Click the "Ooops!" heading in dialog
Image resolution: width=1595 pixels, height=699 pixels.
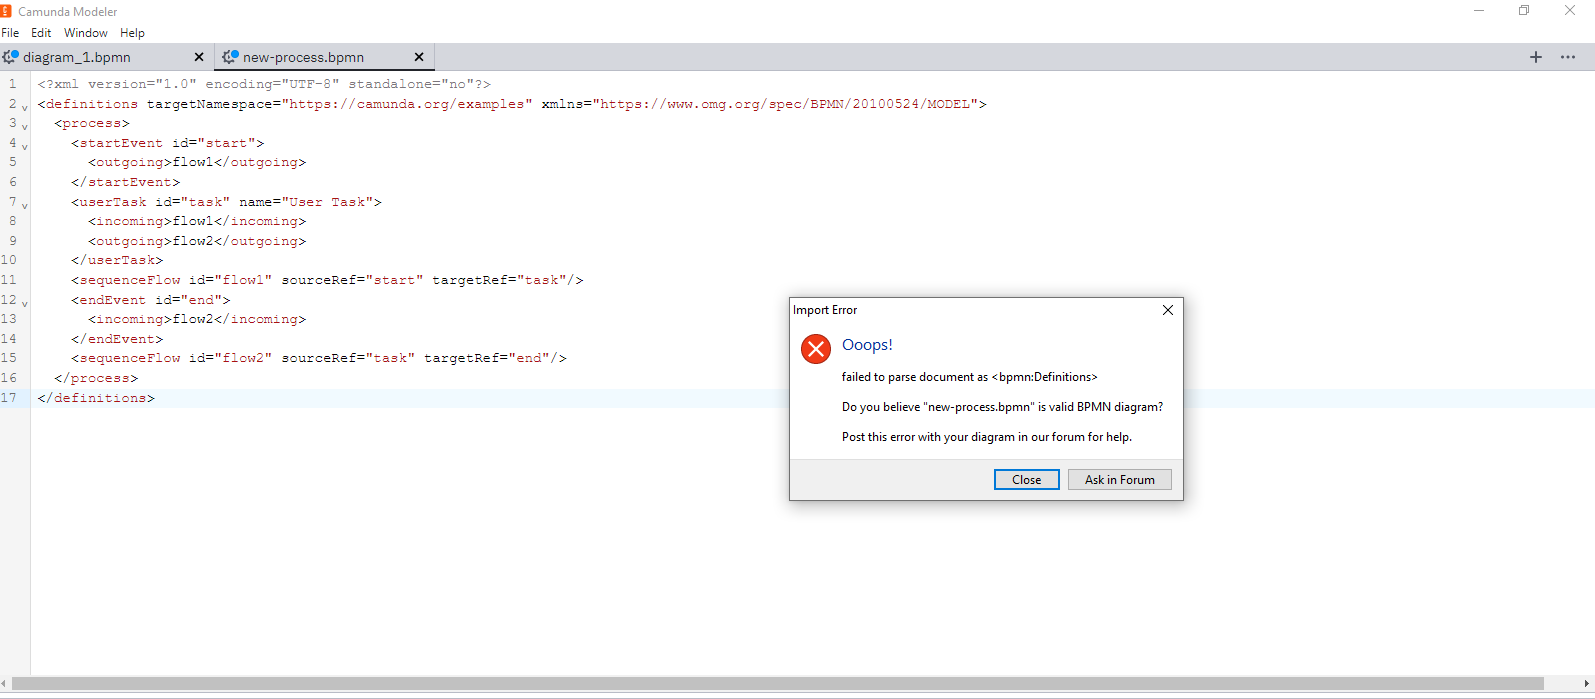tap(867, 345)
